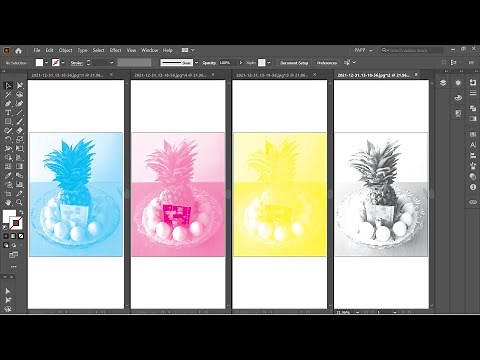Change screen mode button
The width and height of the screenshot is (480, 360).
point(14,255)
